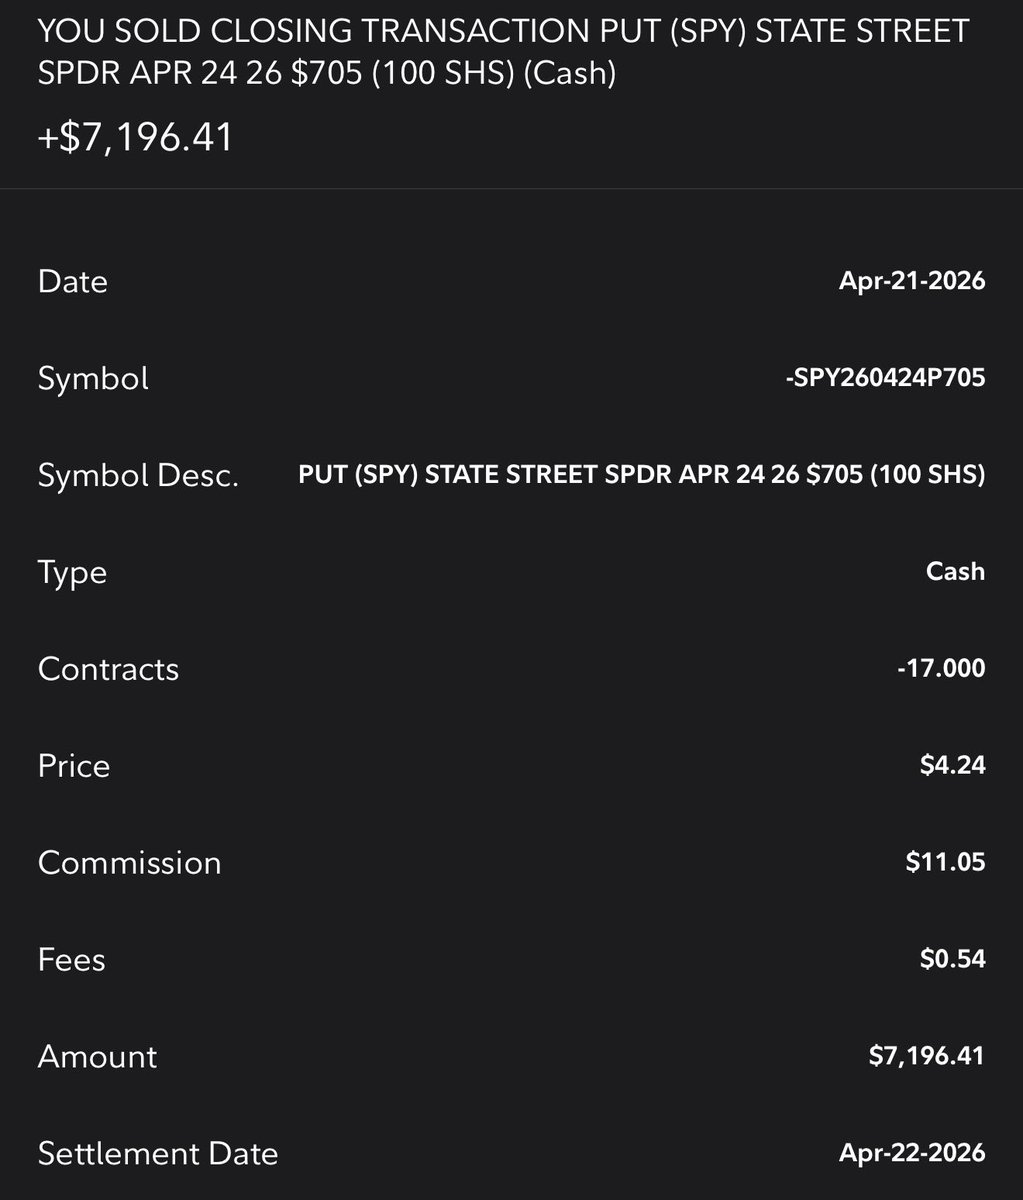The image size is (1023, 1200).
Task: Tap the Apr-21-2026 date value
Action: pos(912,280)
